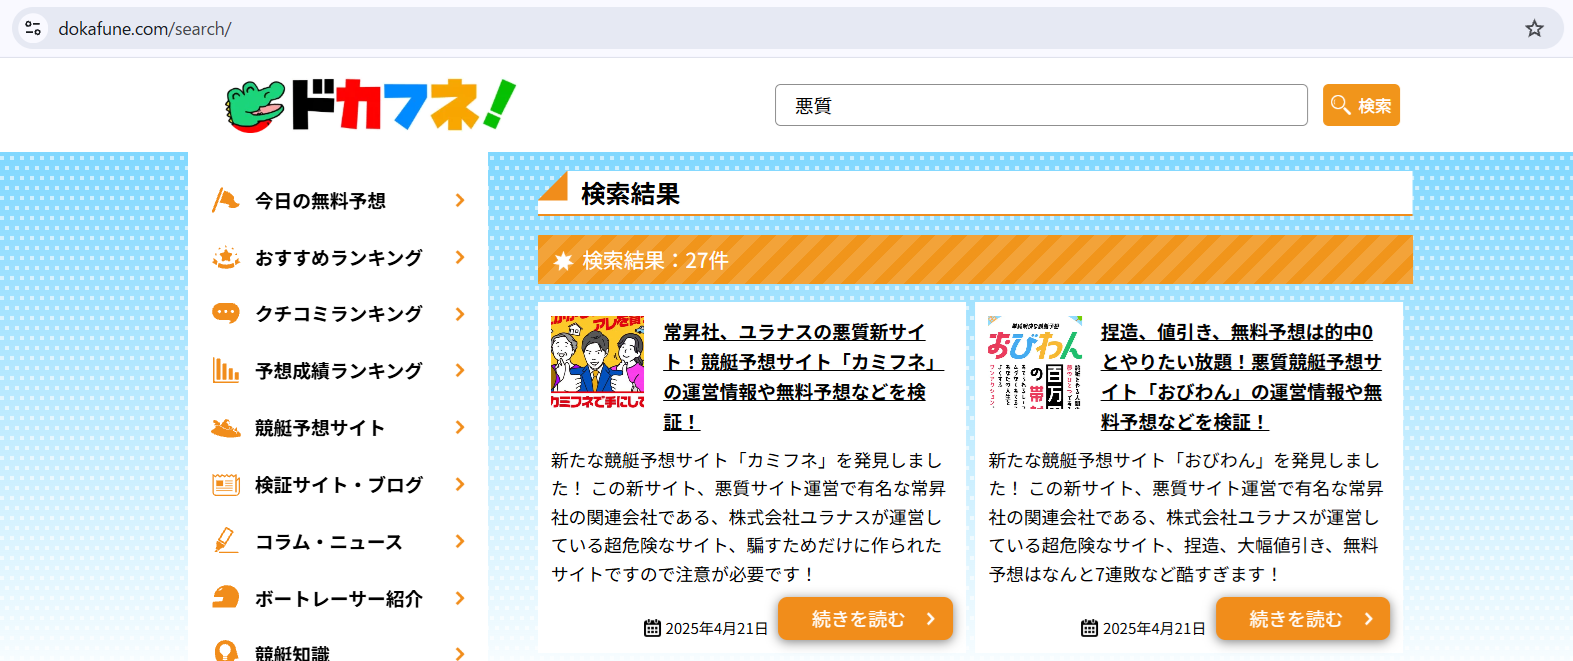Click the helmet icon beside ボートレーサー紹介
This screenshot has width=1573, height=661.
[226, 598]
